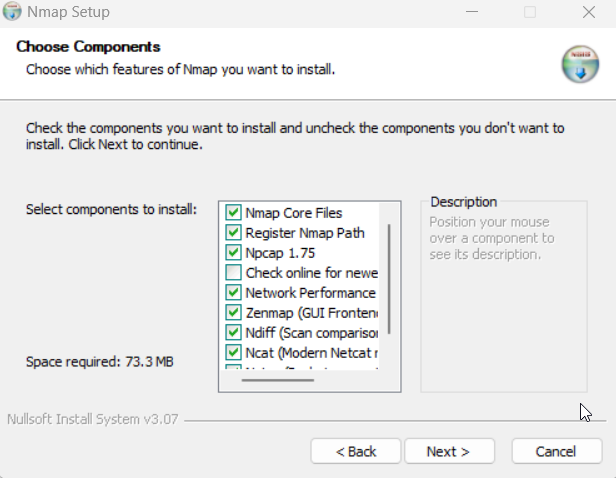
Task: Toggle Ncat Modern Netcat checkbox
Action: 233,352
